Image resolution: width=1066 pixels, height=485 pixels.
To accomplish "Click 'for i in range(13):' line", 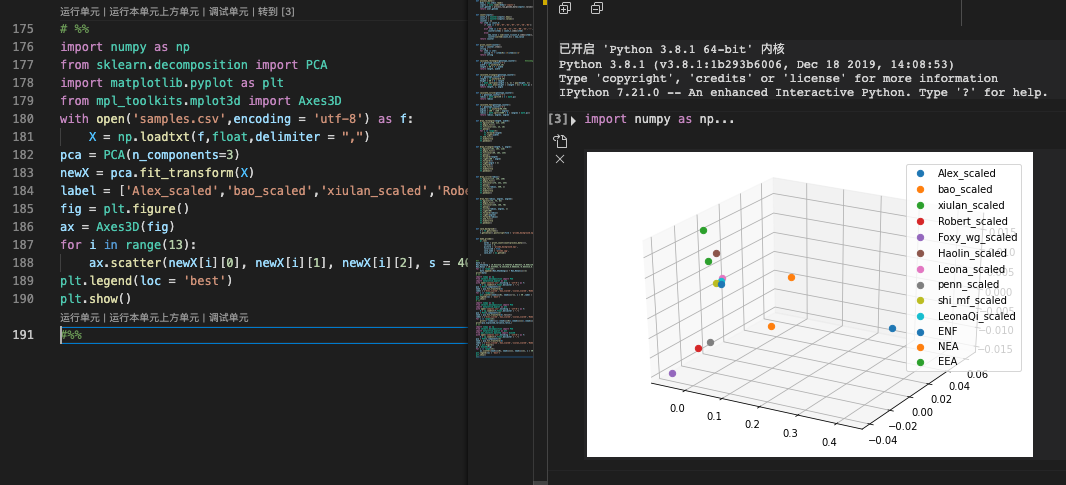I will coord(128,245).
